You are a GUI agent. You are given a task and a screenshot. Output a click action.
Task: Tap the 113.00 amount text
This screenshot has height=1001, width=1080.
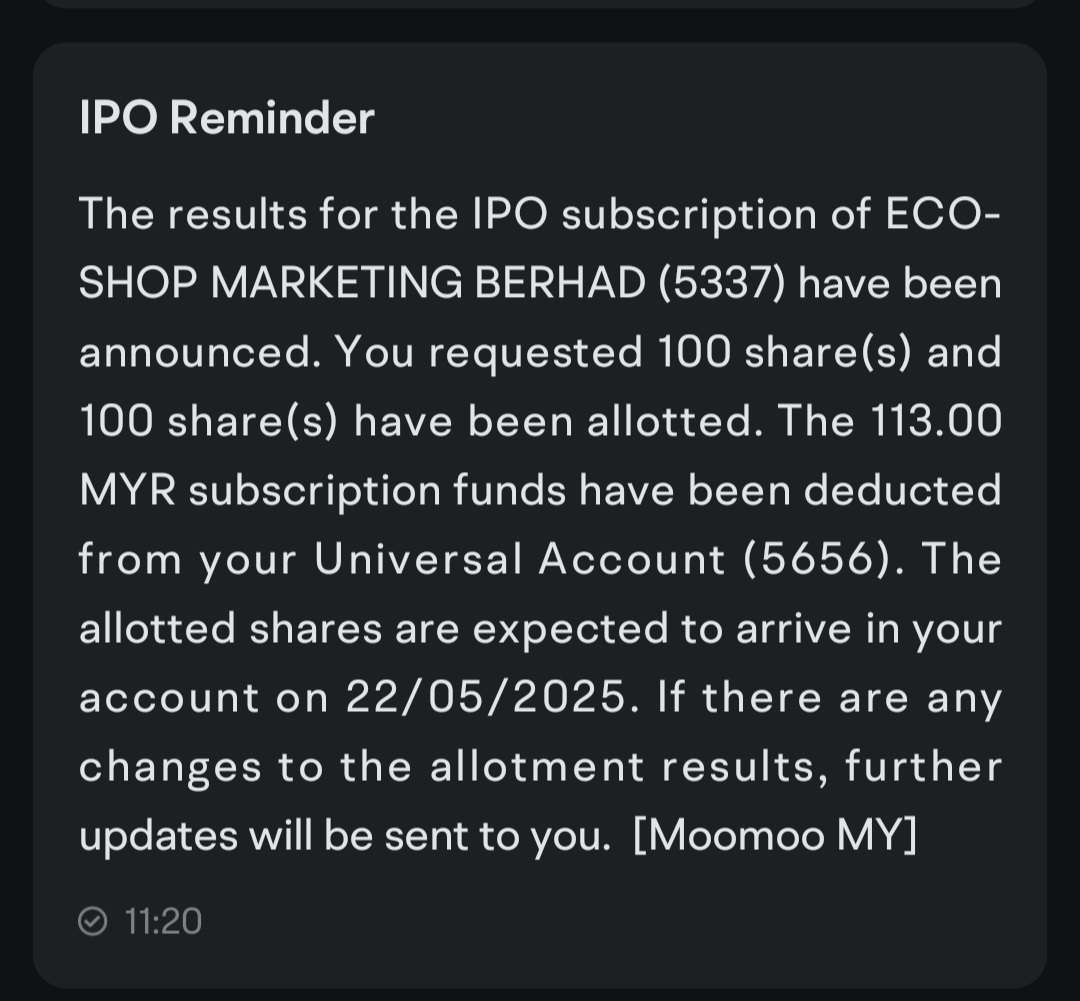tap(936, 420)
